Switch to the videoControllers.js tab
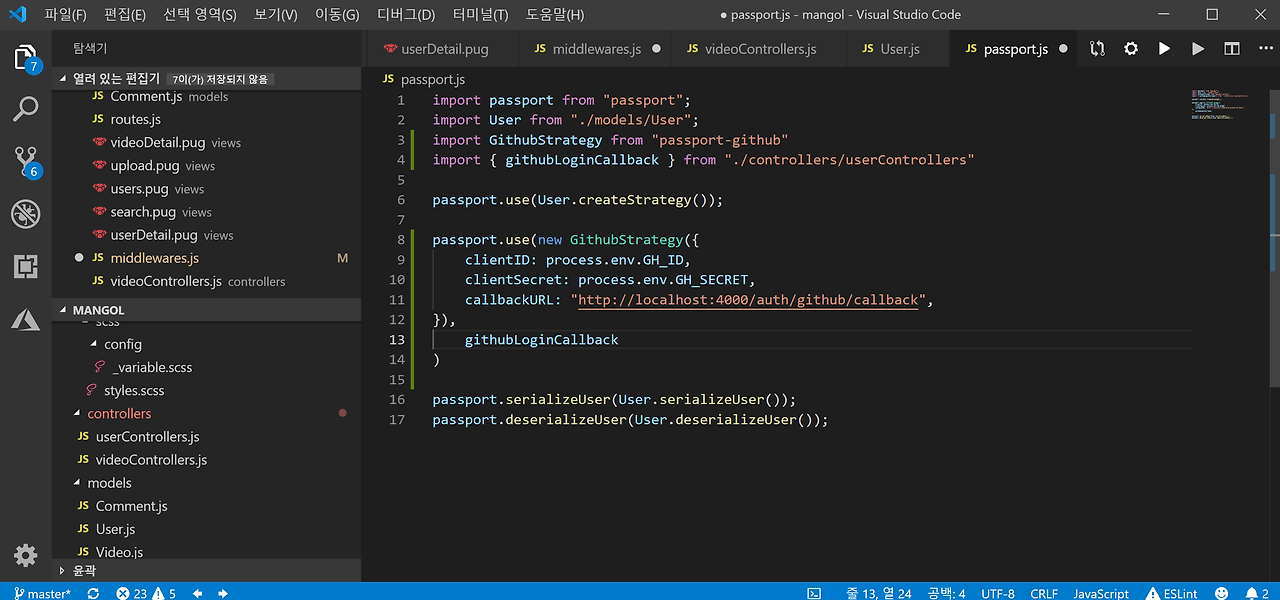Viewport: 1280px width, 600px height. point(760,48)
